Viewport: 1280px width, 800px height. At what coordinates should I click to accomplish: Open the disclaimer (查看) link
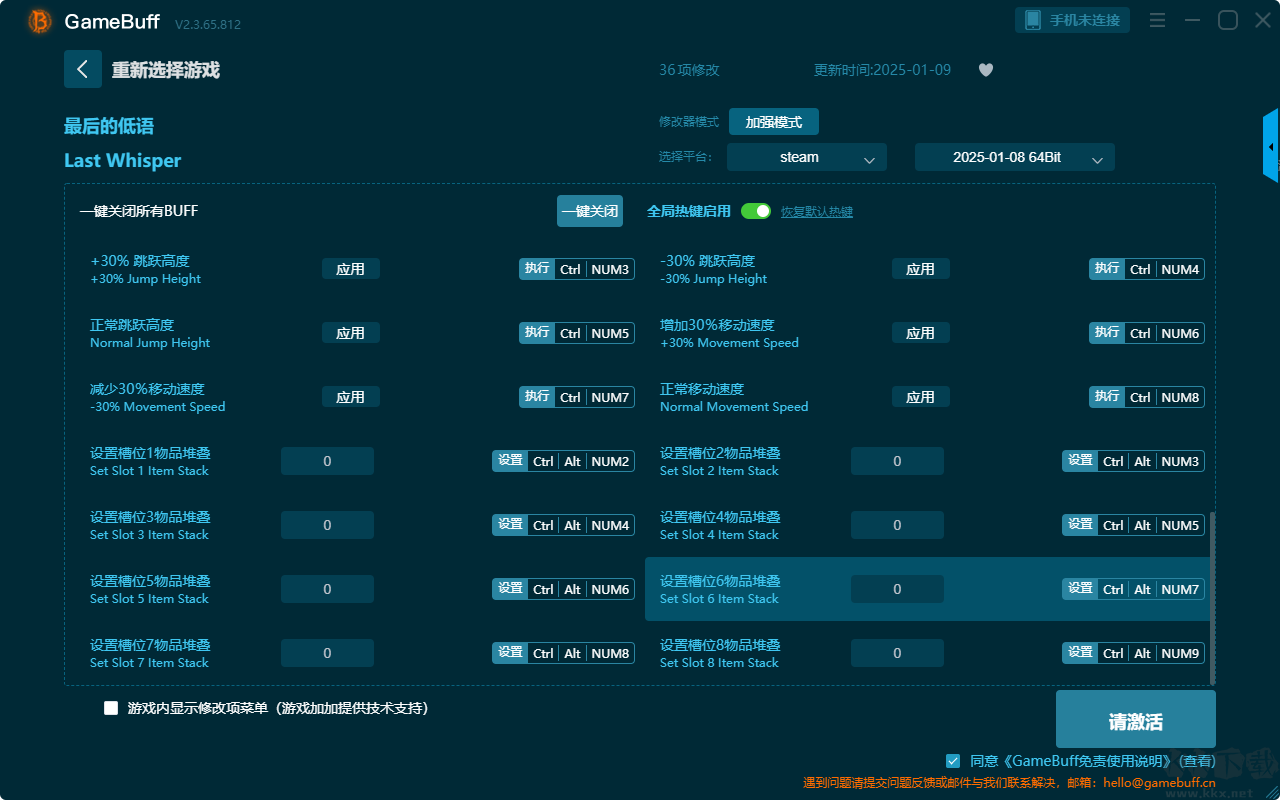[1195, 761]
